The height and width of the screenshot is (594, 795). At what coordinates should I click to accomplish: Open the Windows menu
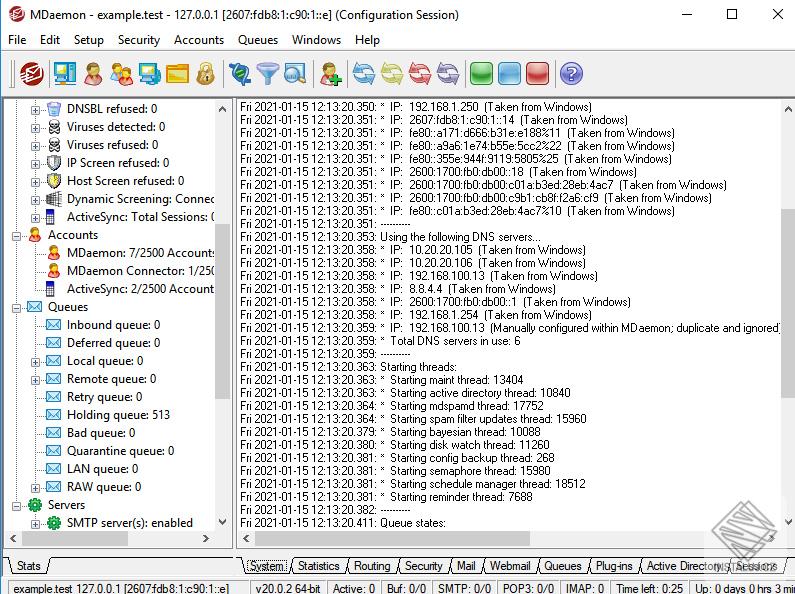[x=316, y=40]
